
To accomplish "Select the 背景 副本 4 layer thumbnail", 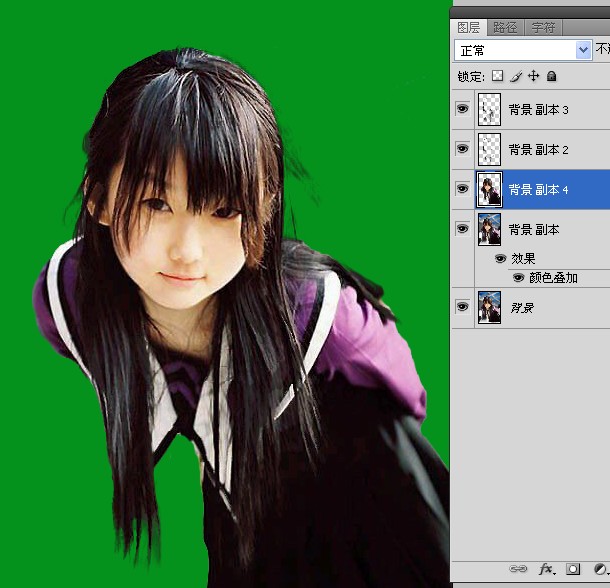I will coord(489,190).
